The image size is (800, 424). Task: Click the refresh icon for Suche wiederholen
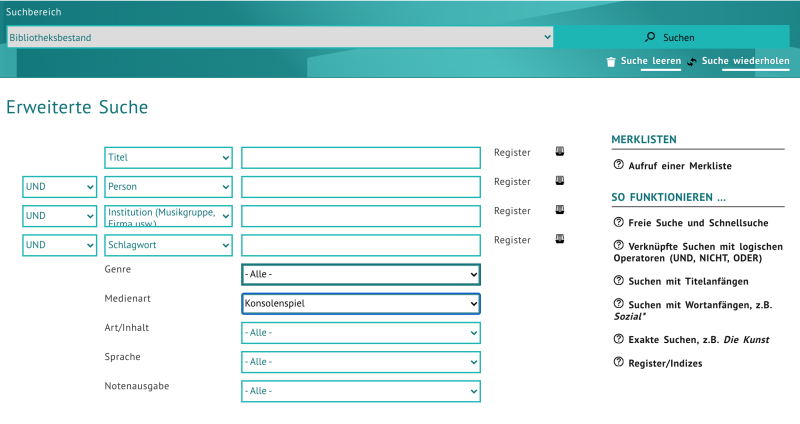pyautogui.click(x=691, y=62)
